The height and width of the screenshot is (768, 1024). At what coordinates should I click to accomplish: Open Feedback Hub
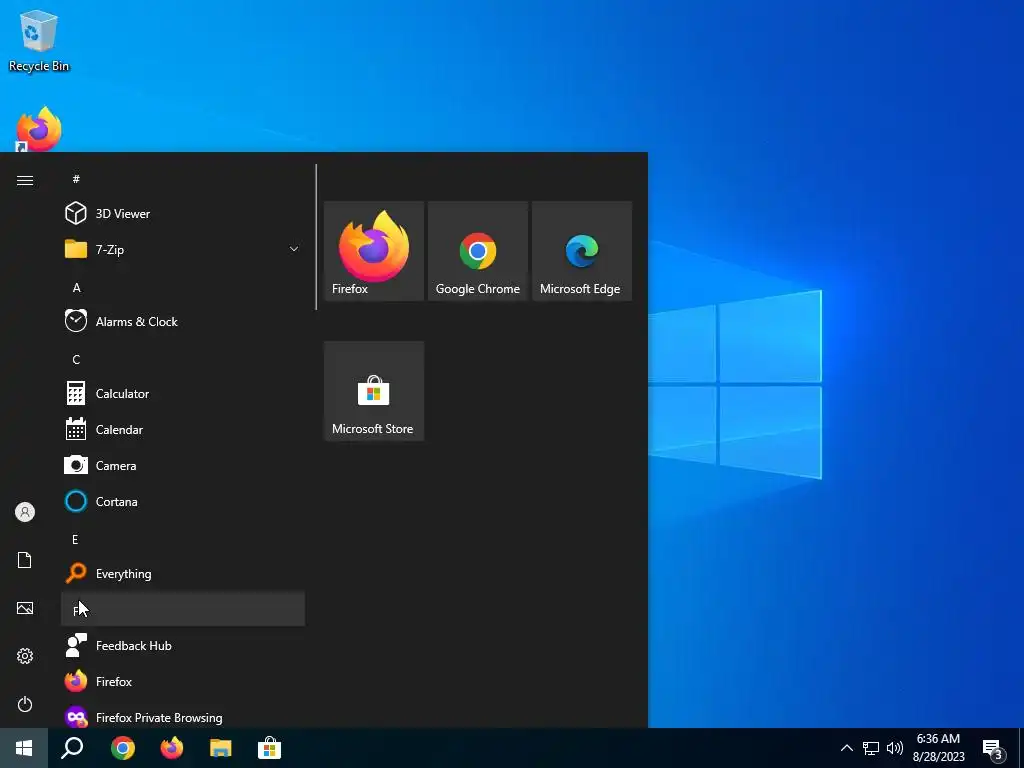183,645
